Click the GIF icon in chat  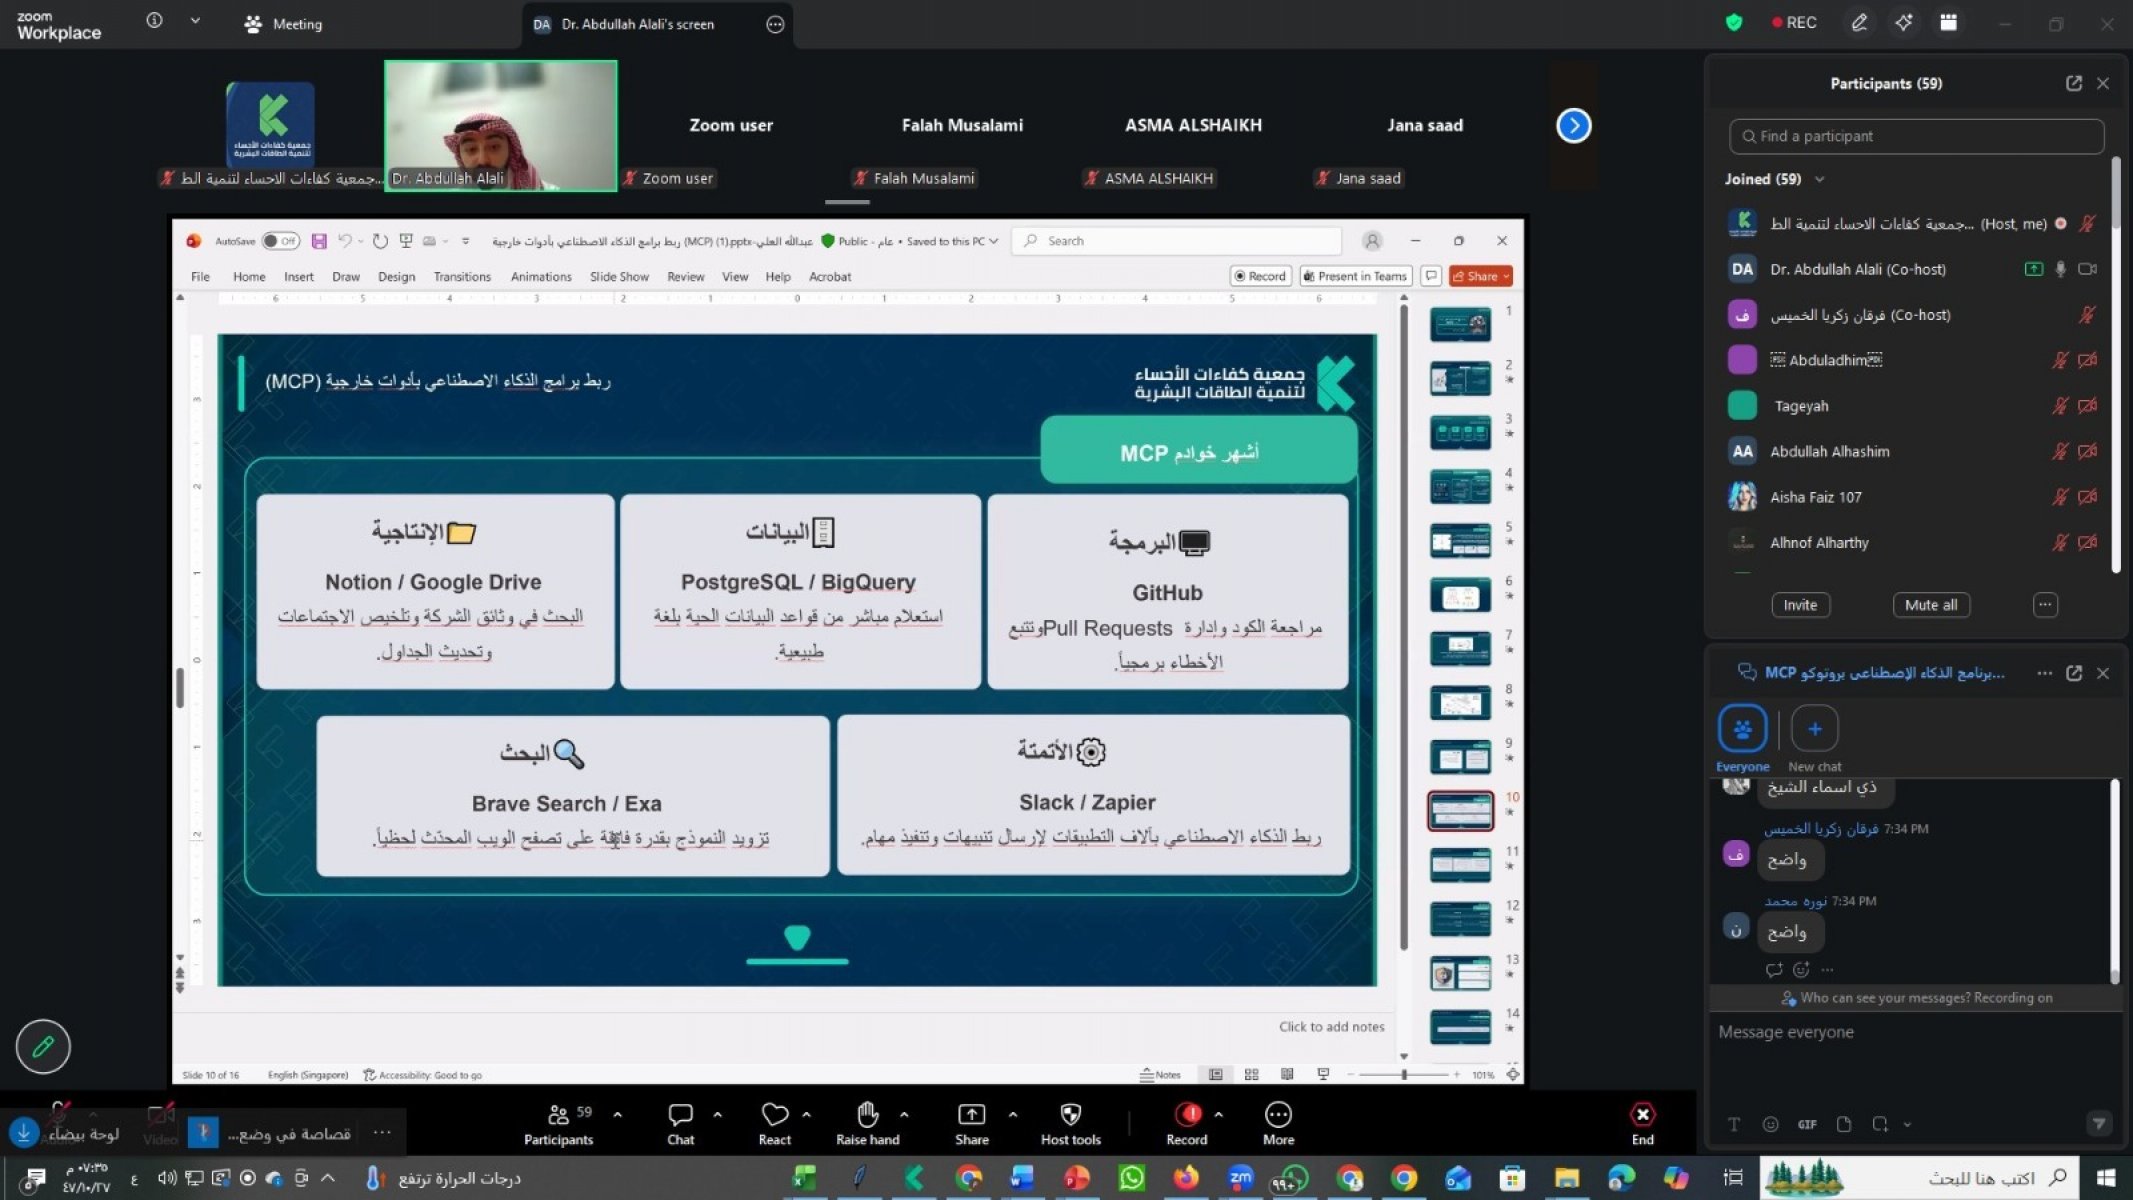tap(1806, 1124)
